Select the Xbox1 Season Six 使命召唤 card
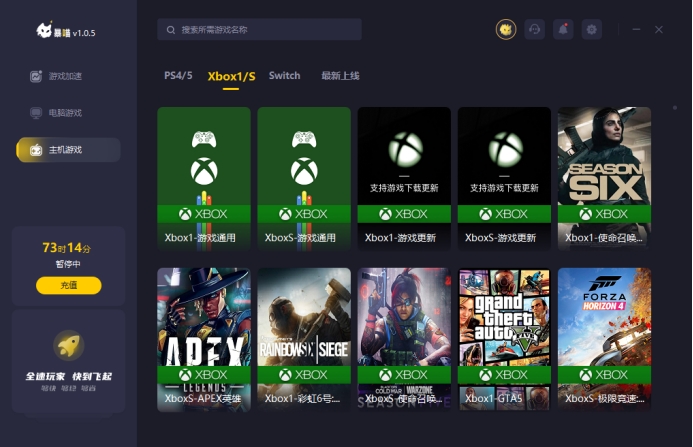The width and height of the screenshot is (693, 447). coord(604,179)
